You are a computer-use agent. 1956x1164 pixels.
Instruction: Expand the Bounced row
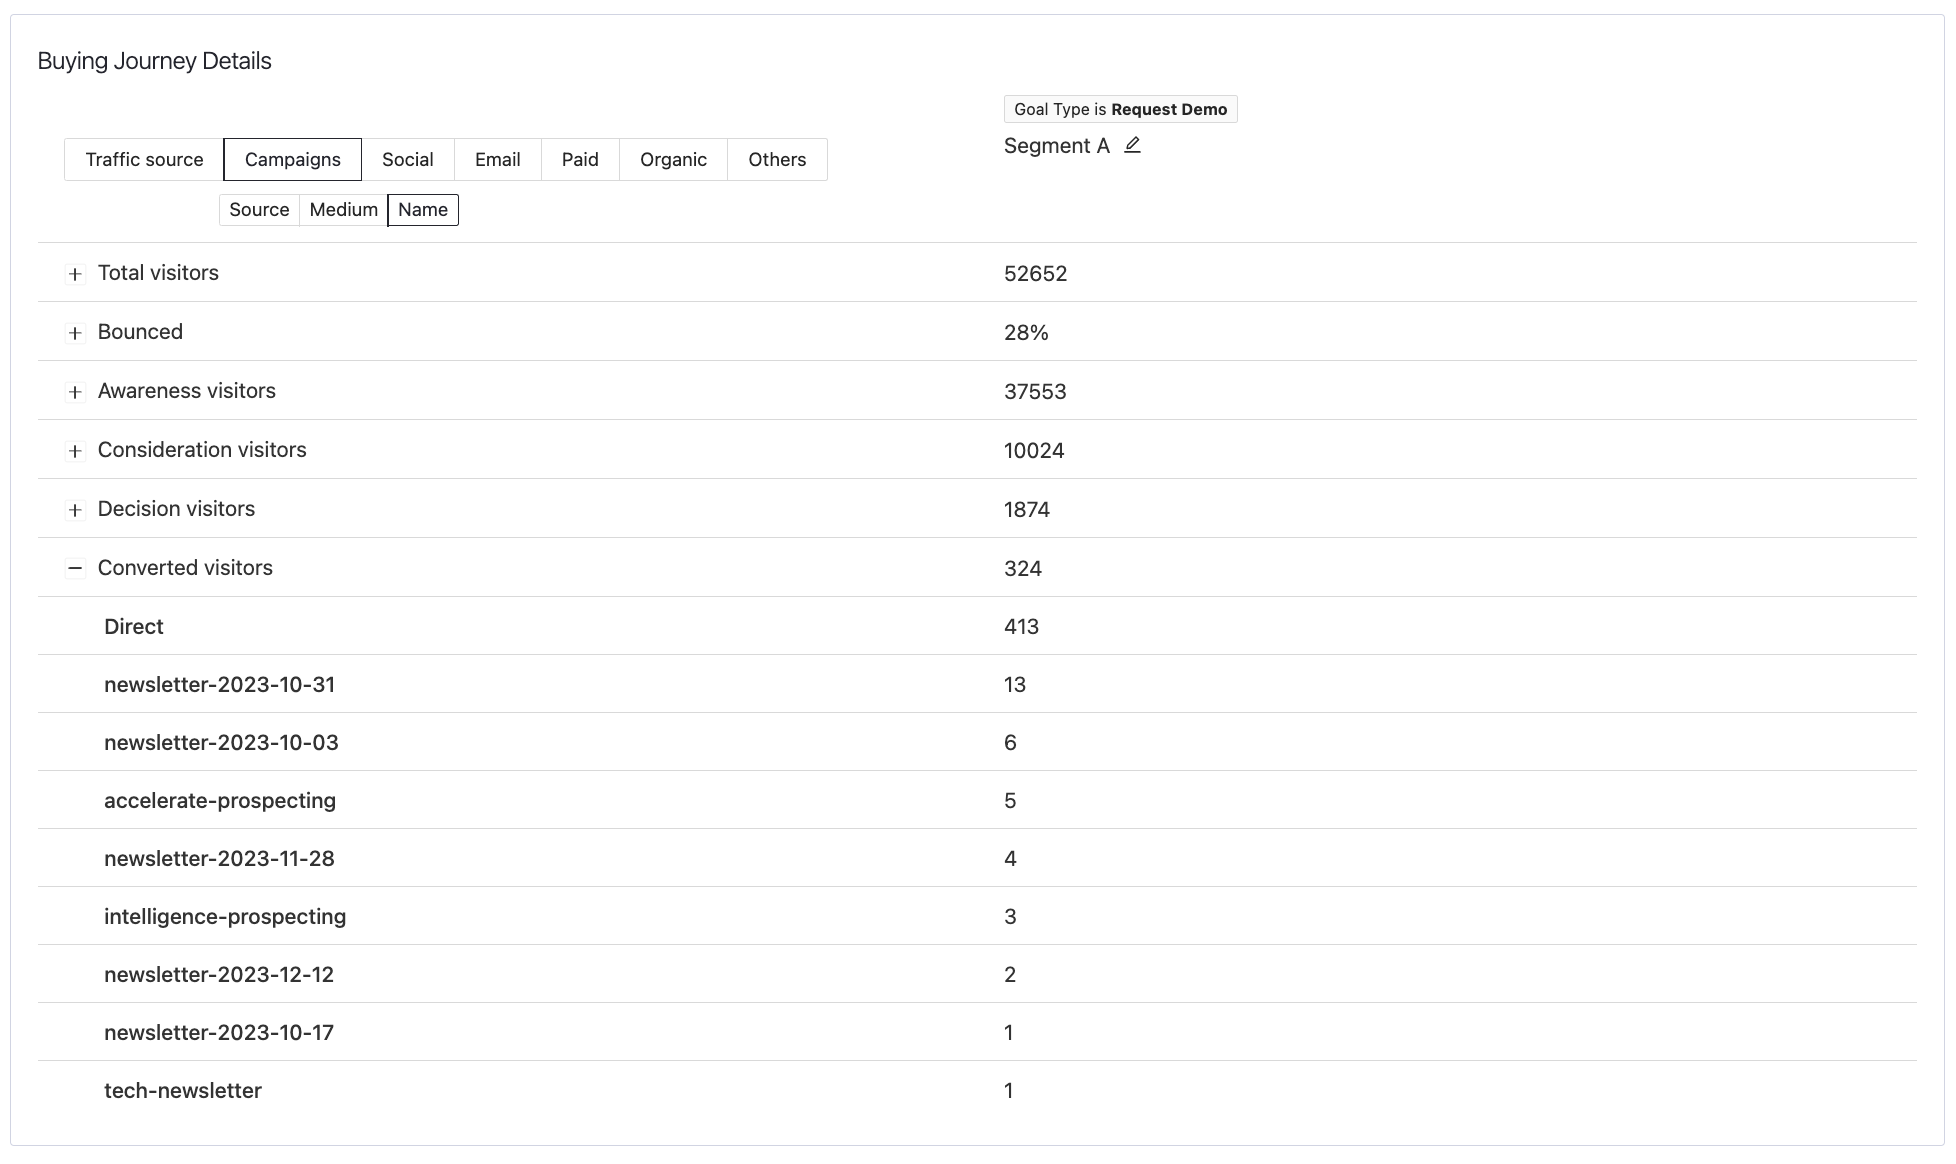click(x=75, y=333)
